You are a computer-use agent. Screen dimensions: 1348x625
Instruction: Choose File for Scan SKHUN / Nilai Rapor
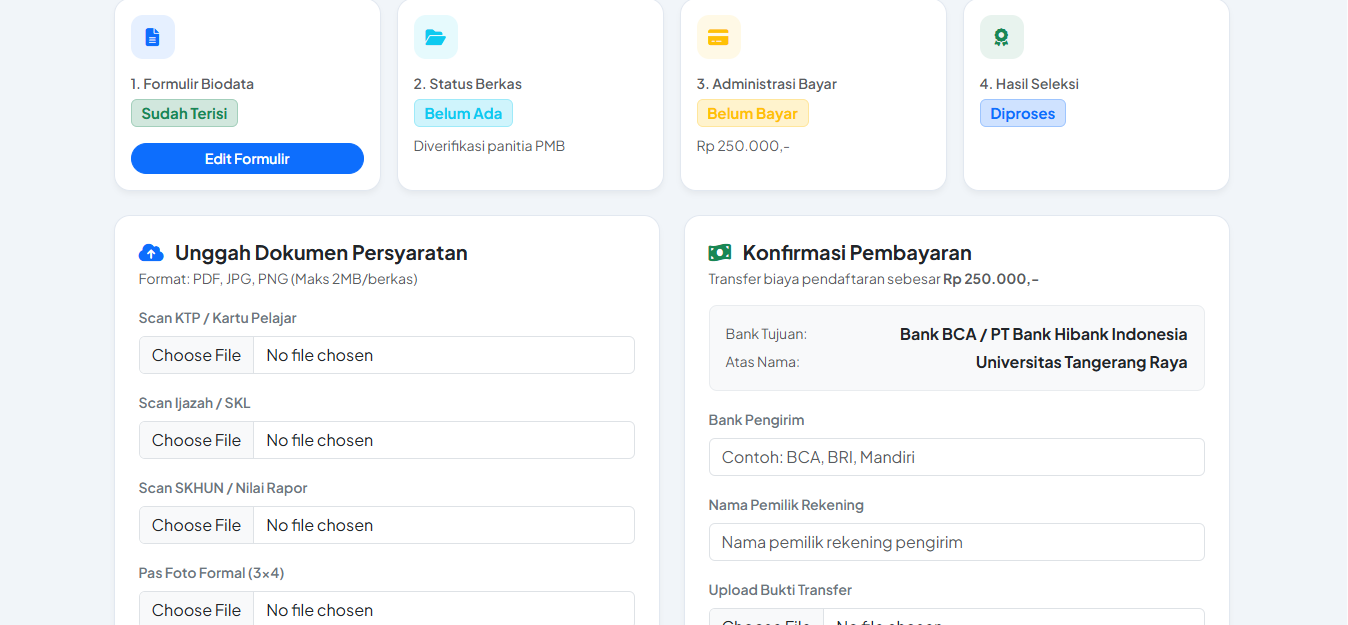click(x=196, y=525)
